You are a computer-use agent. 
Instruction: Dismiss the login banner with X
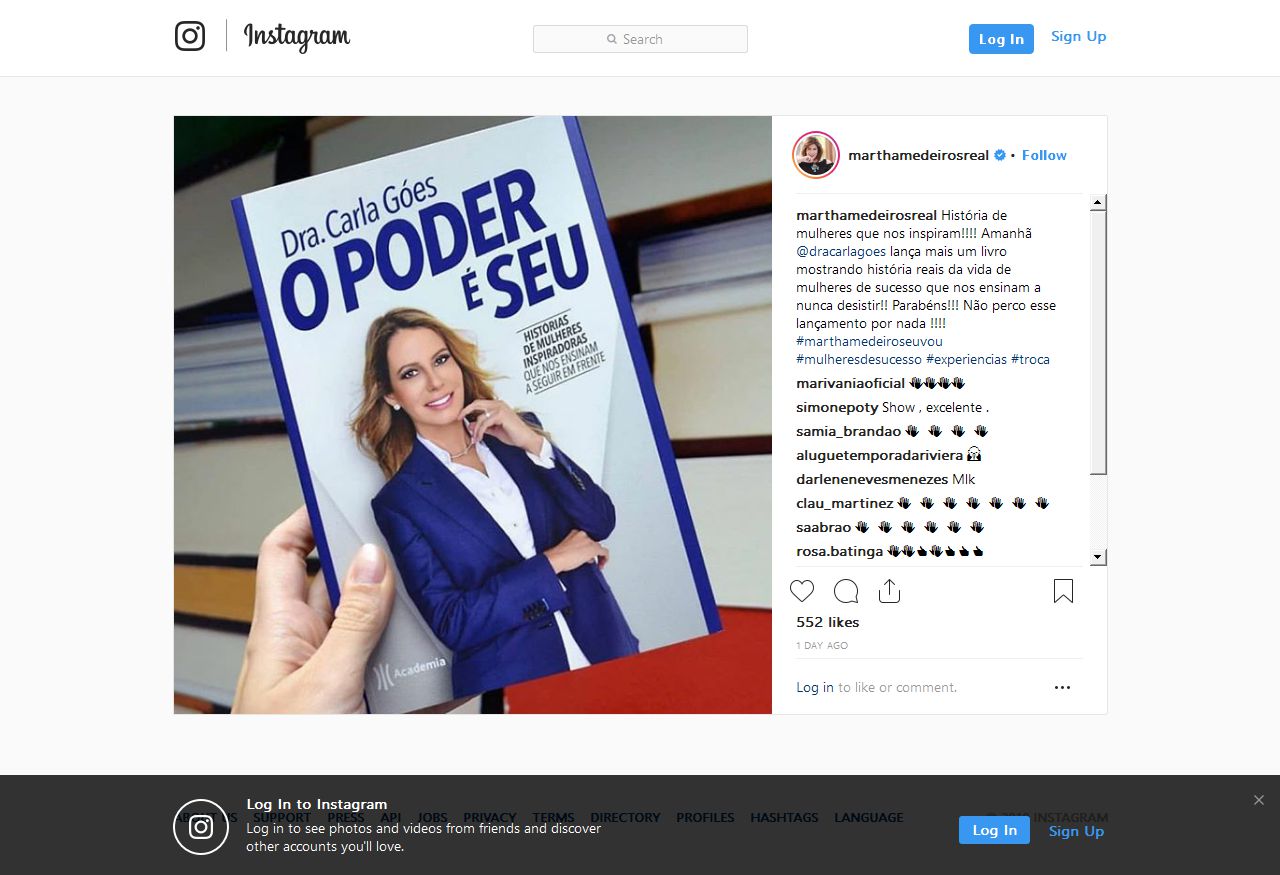tap(1259, 800)
